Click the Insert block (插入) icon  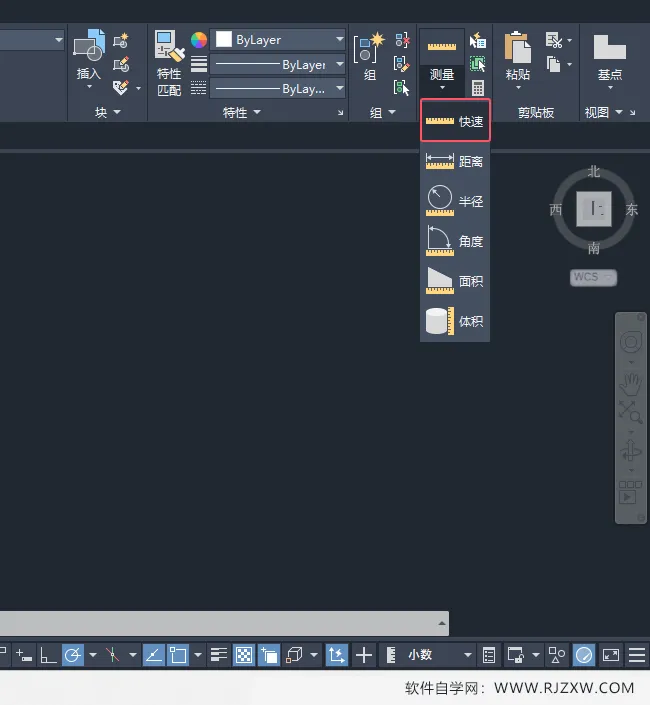89,45
